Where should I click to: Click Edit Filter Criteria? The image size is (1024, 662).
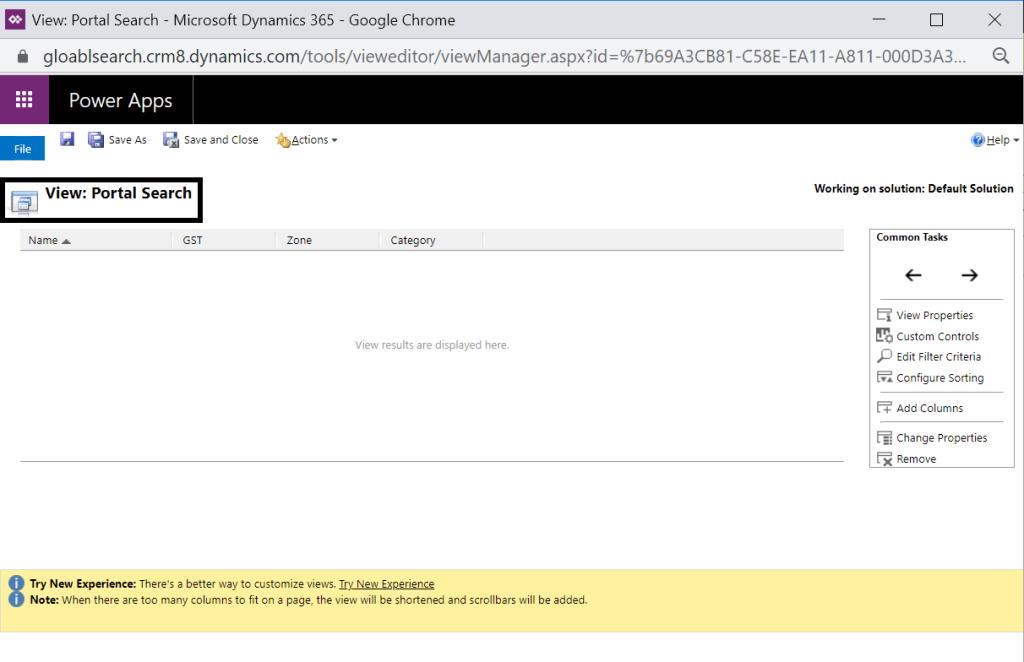(x=938, y=357)
